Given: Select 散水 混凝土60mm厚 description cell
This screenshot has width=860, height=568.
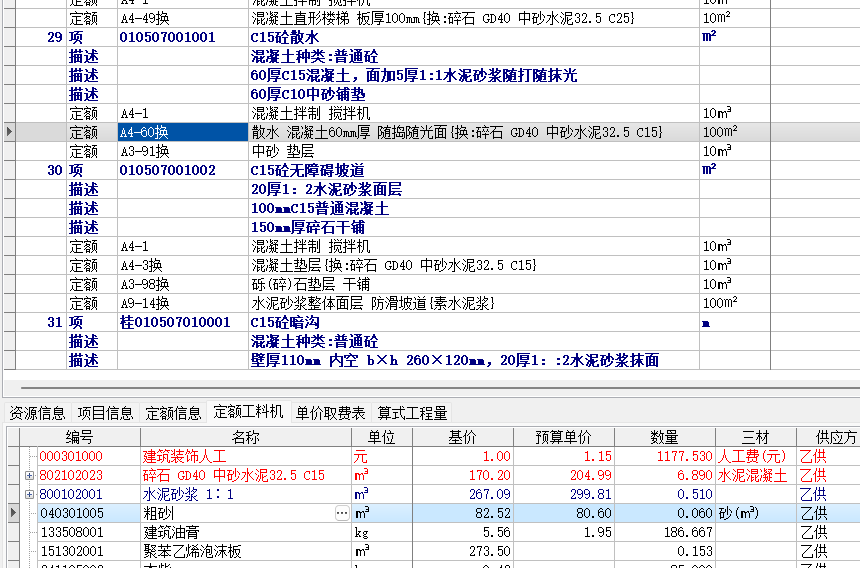Looking at the screenshot, I should pos(474,132).
